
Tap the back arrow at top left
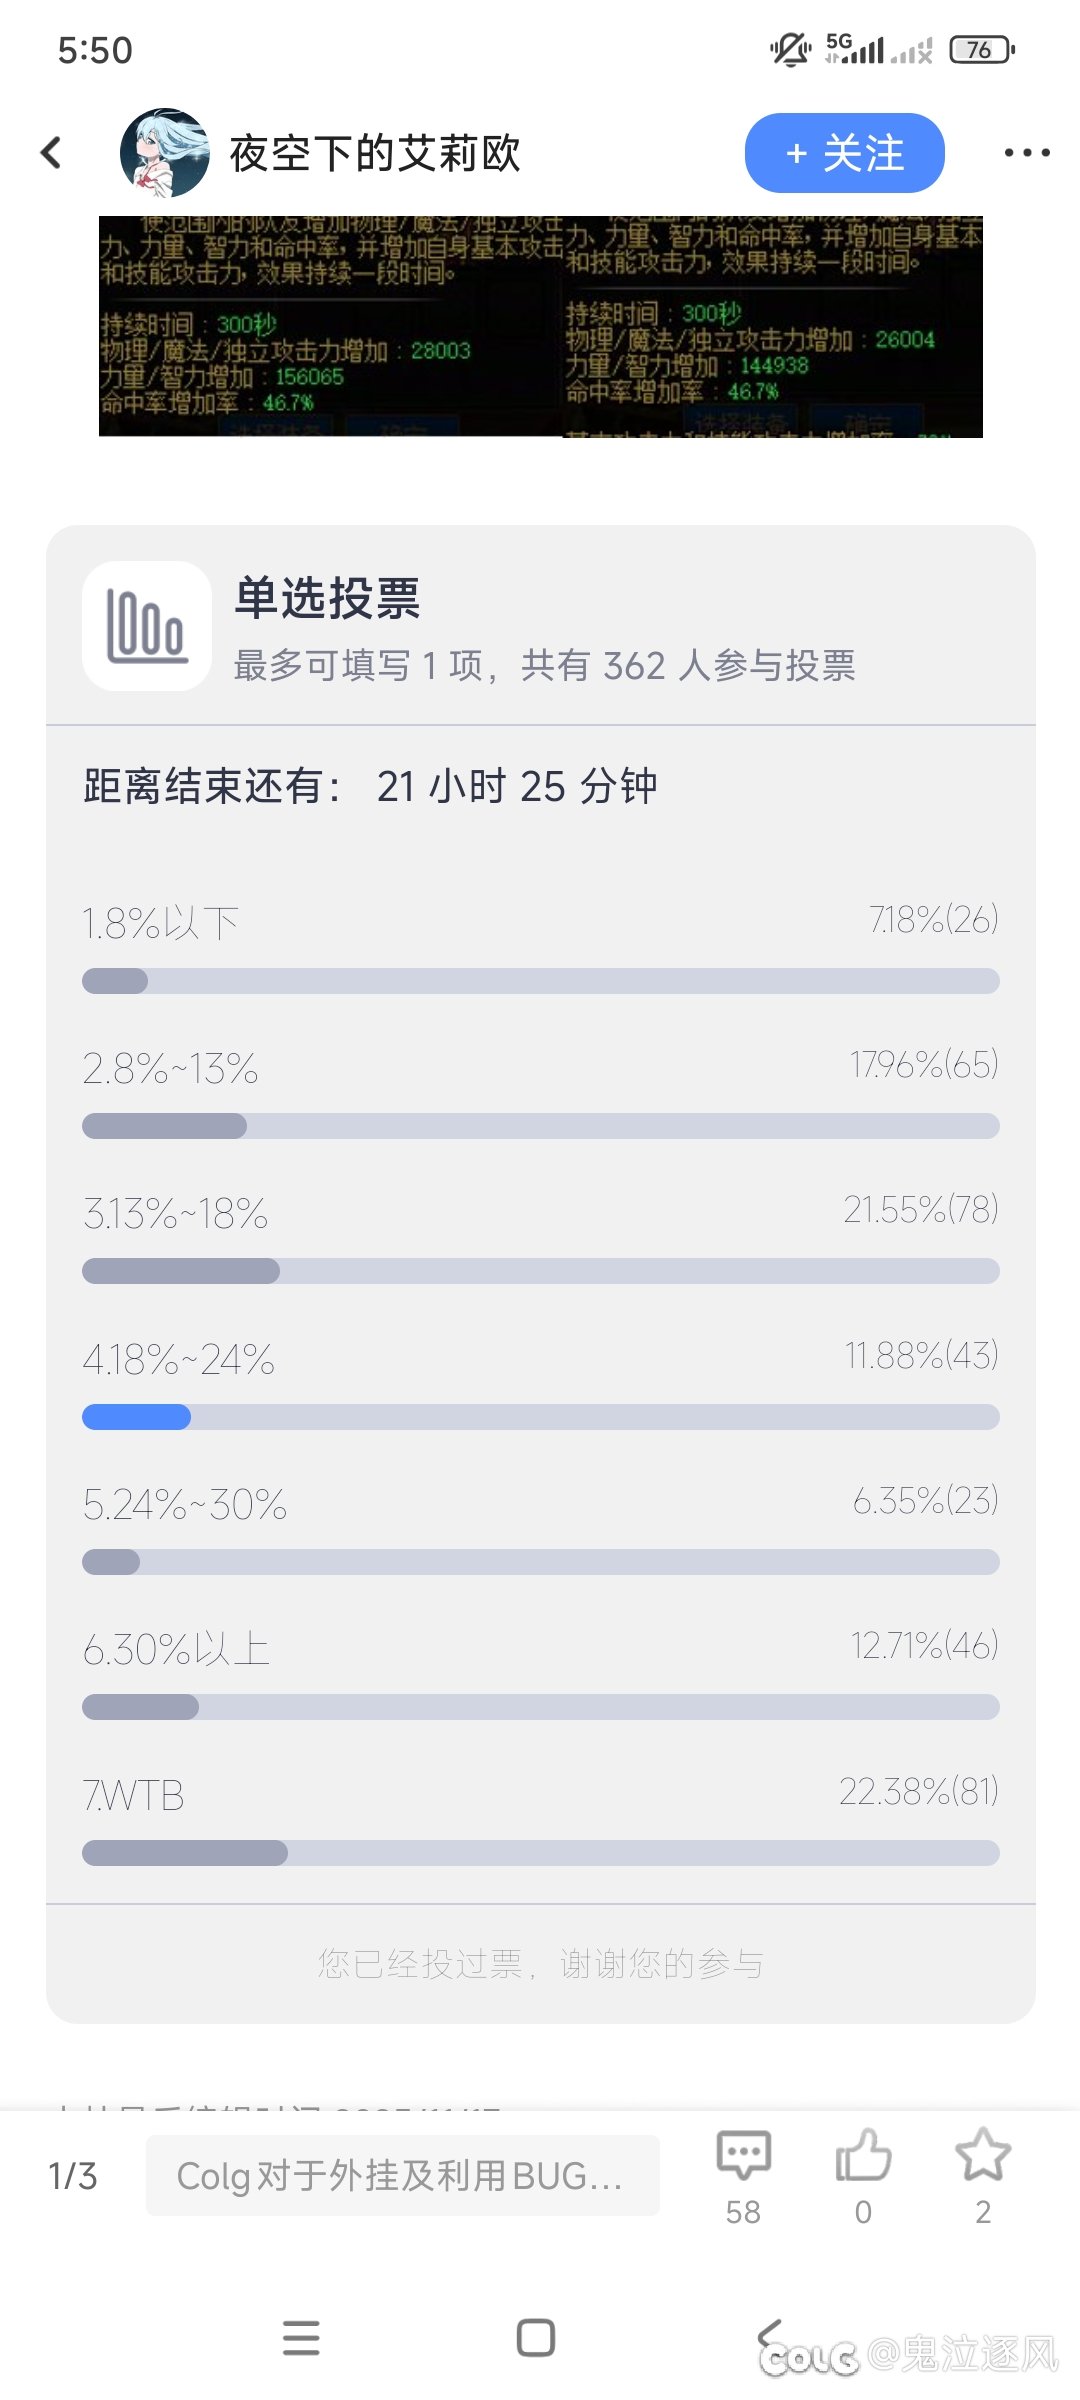click(x=52, y=153)
